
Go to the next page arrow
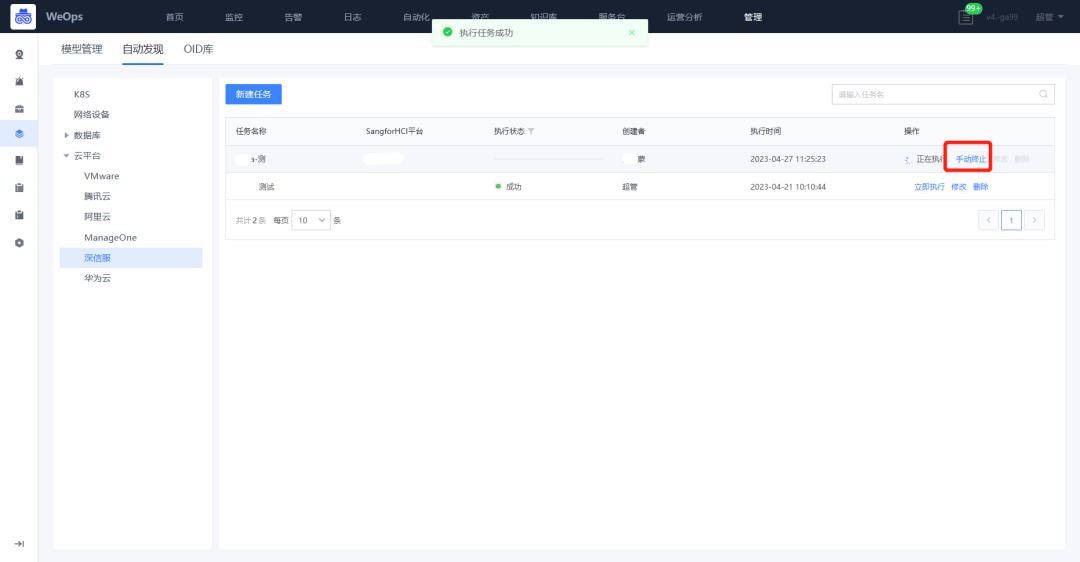(x=1035, y=220)
